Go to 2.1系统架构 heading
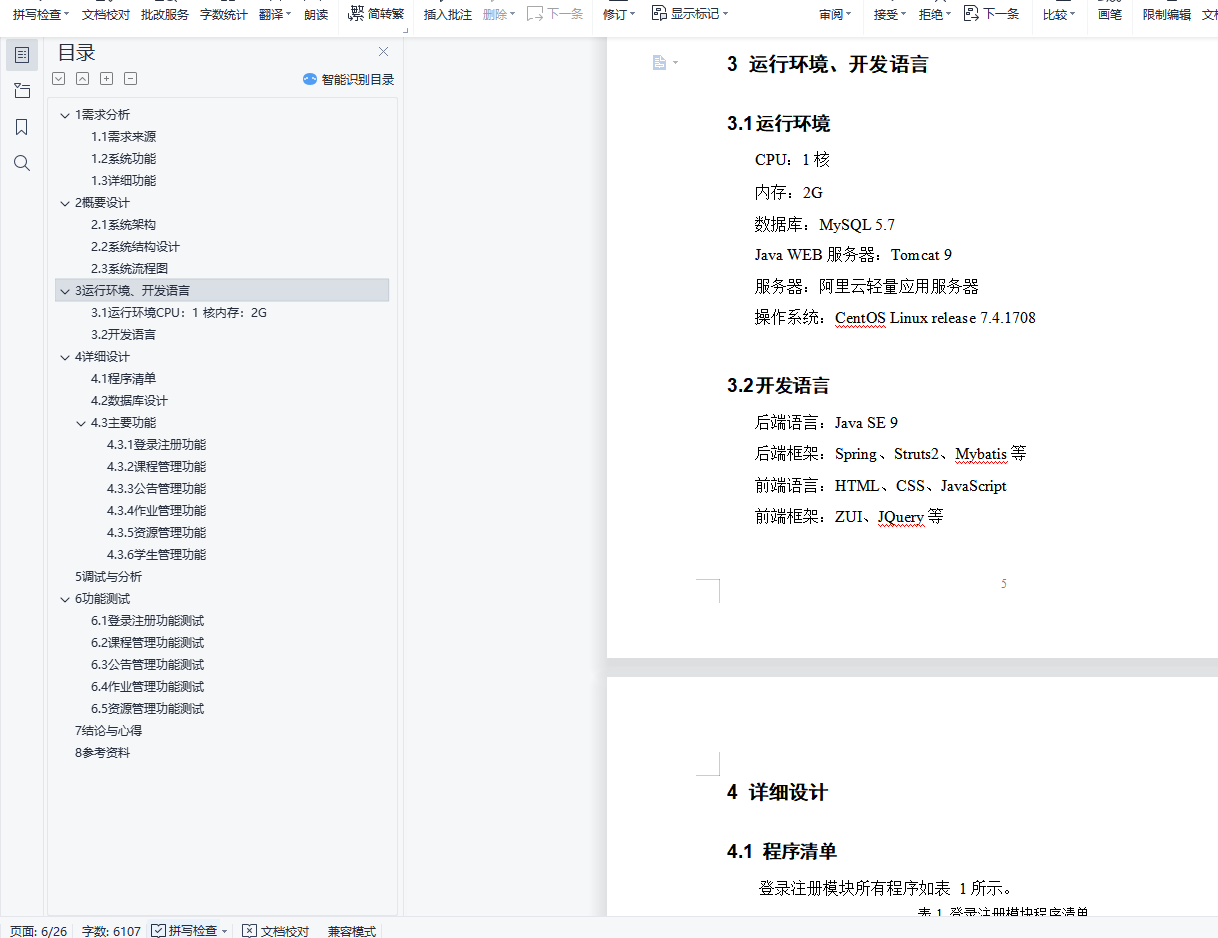This screenshot has height=938, width=1218. [x=123, y=225]
